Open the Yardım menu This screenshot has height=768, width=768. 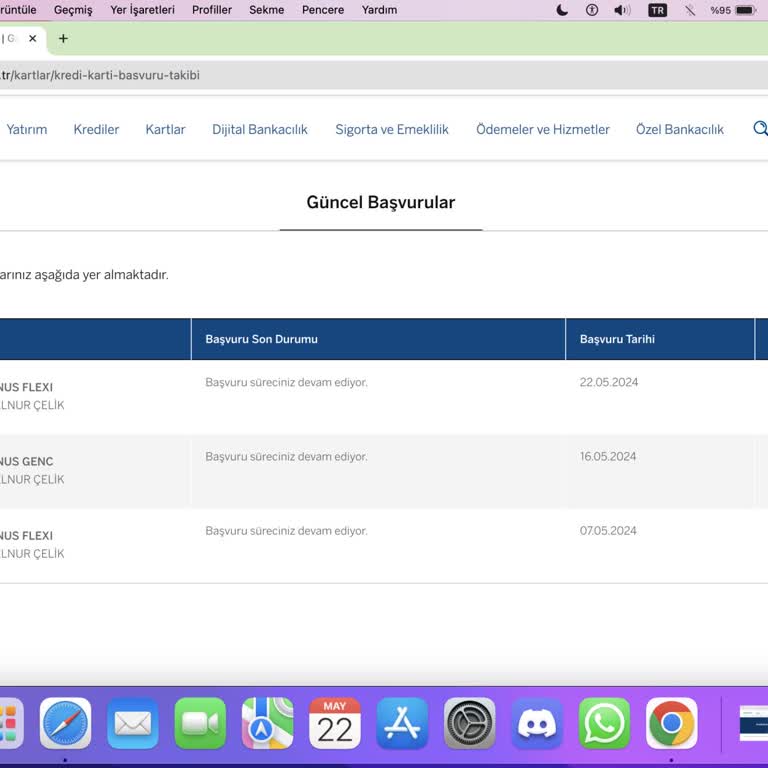tap(379, 10)
